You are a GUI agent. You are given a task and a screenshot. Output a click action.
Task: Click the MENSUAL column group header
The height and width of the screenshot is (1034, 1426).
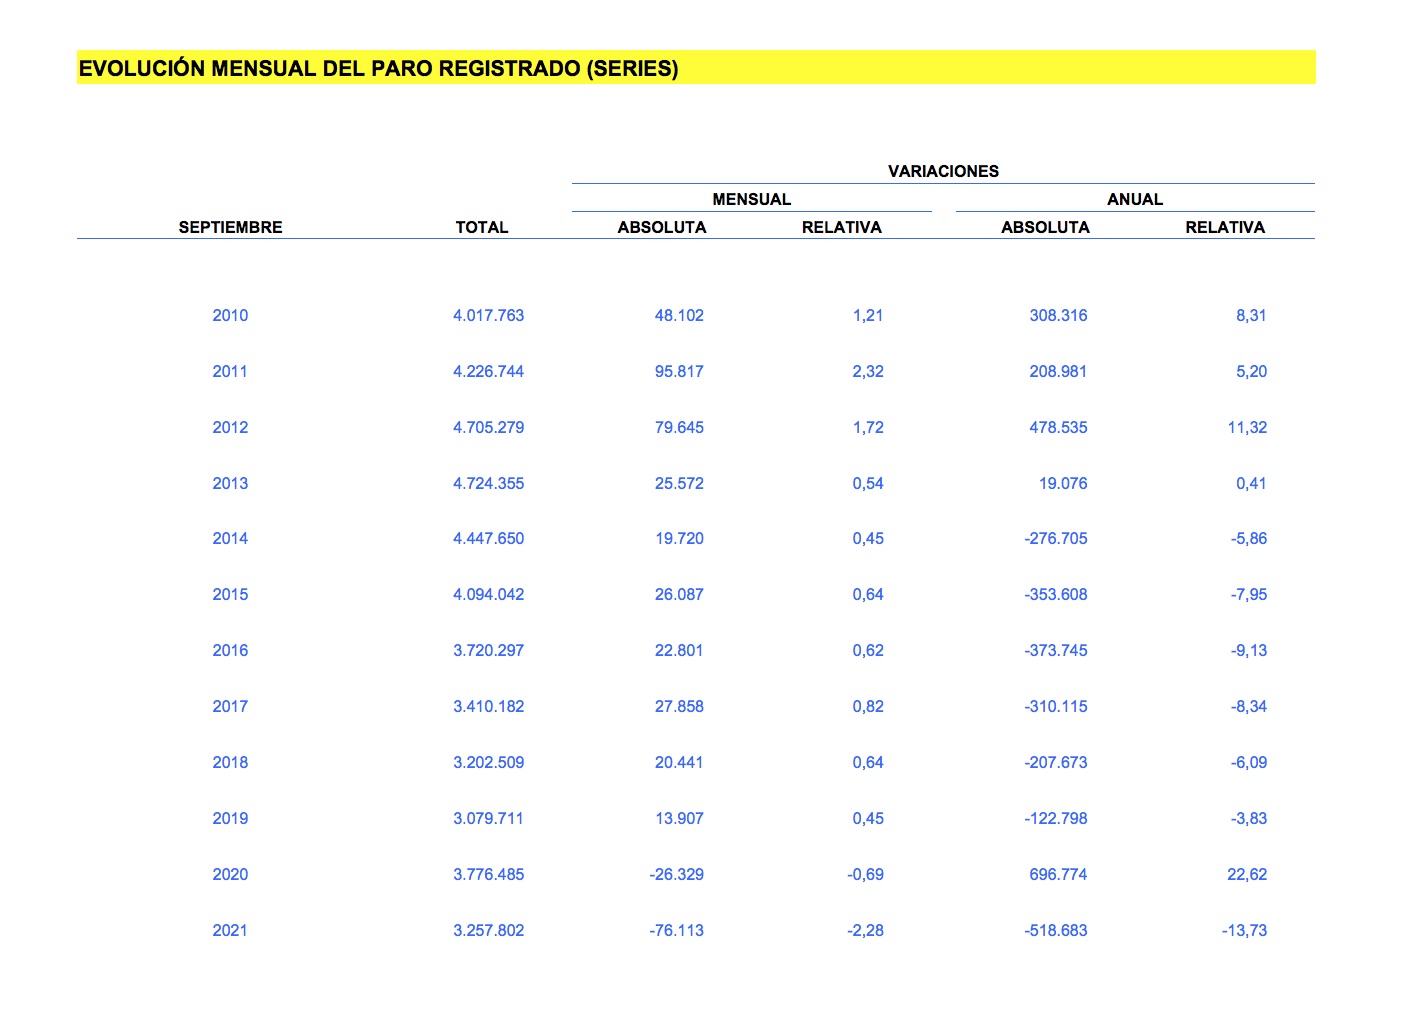click(x=751, y=199)
